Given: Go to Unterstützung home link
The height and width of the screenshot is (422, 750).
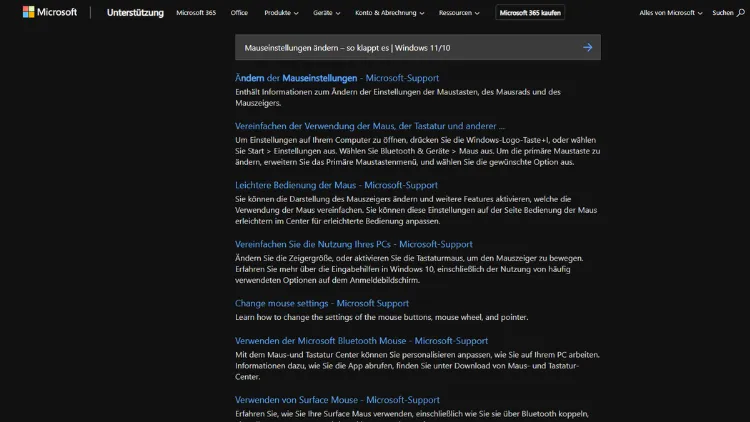Looking at the screenshot, I should (135, 13).
